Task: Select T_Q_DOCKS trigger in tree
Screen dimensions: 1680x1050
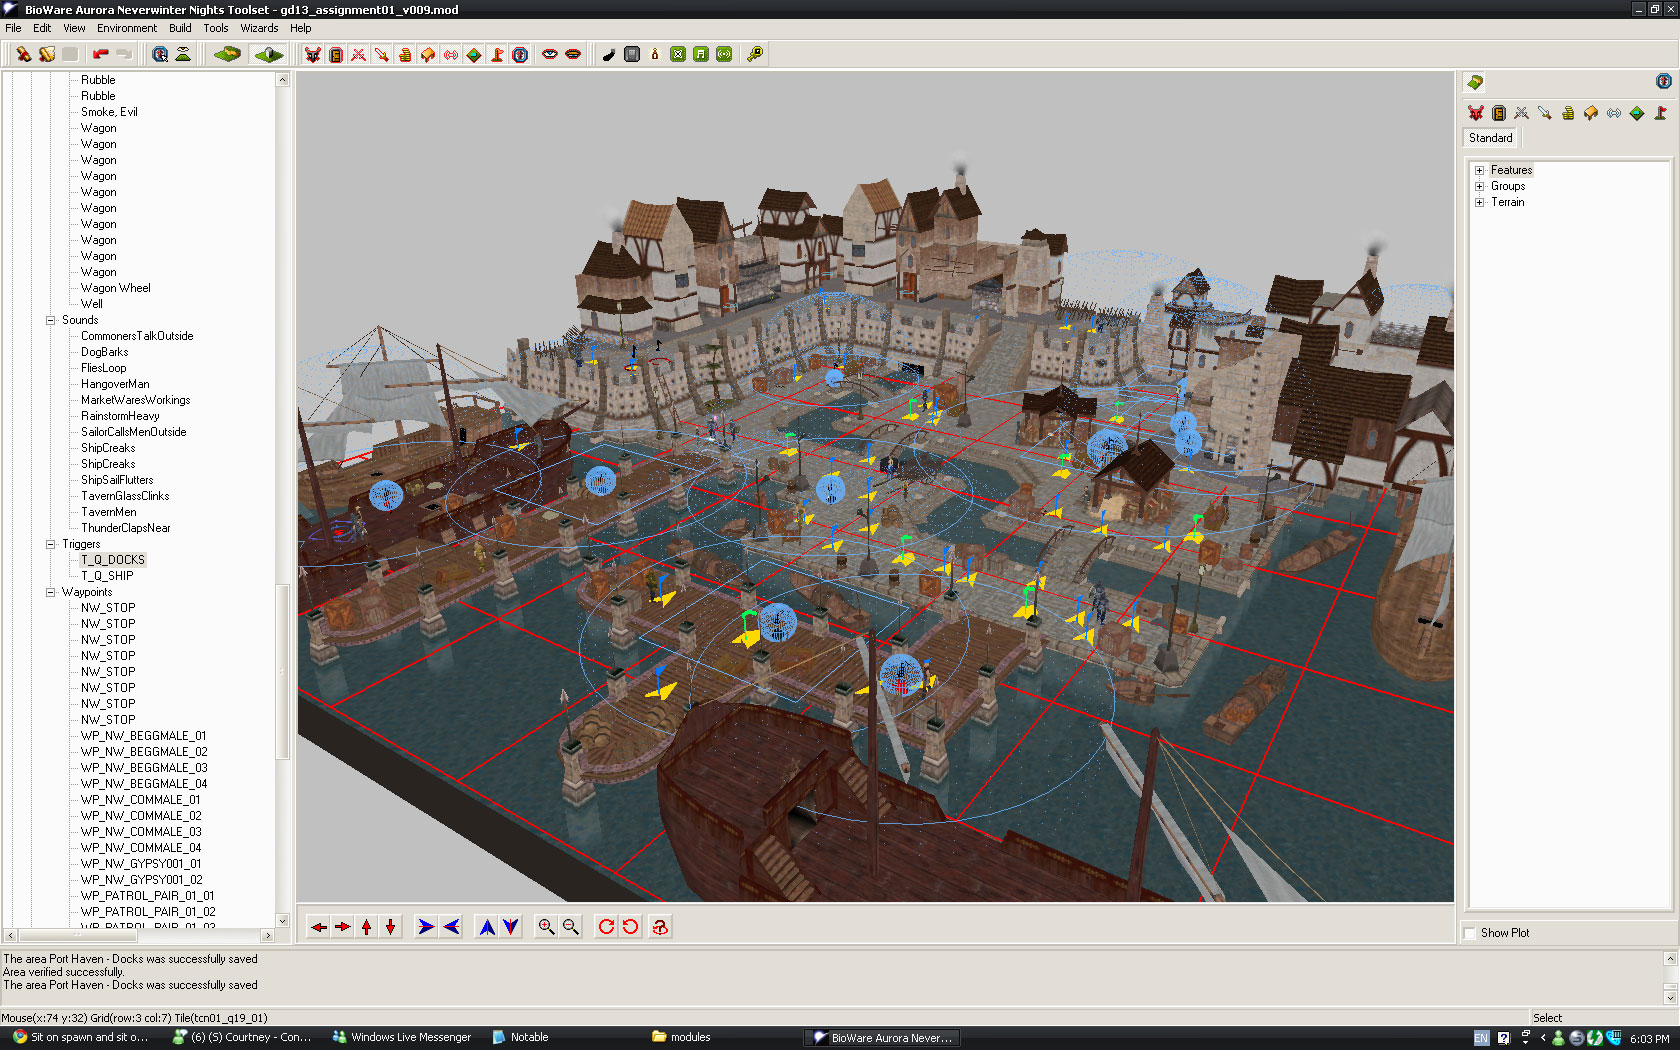Action: 113,560
